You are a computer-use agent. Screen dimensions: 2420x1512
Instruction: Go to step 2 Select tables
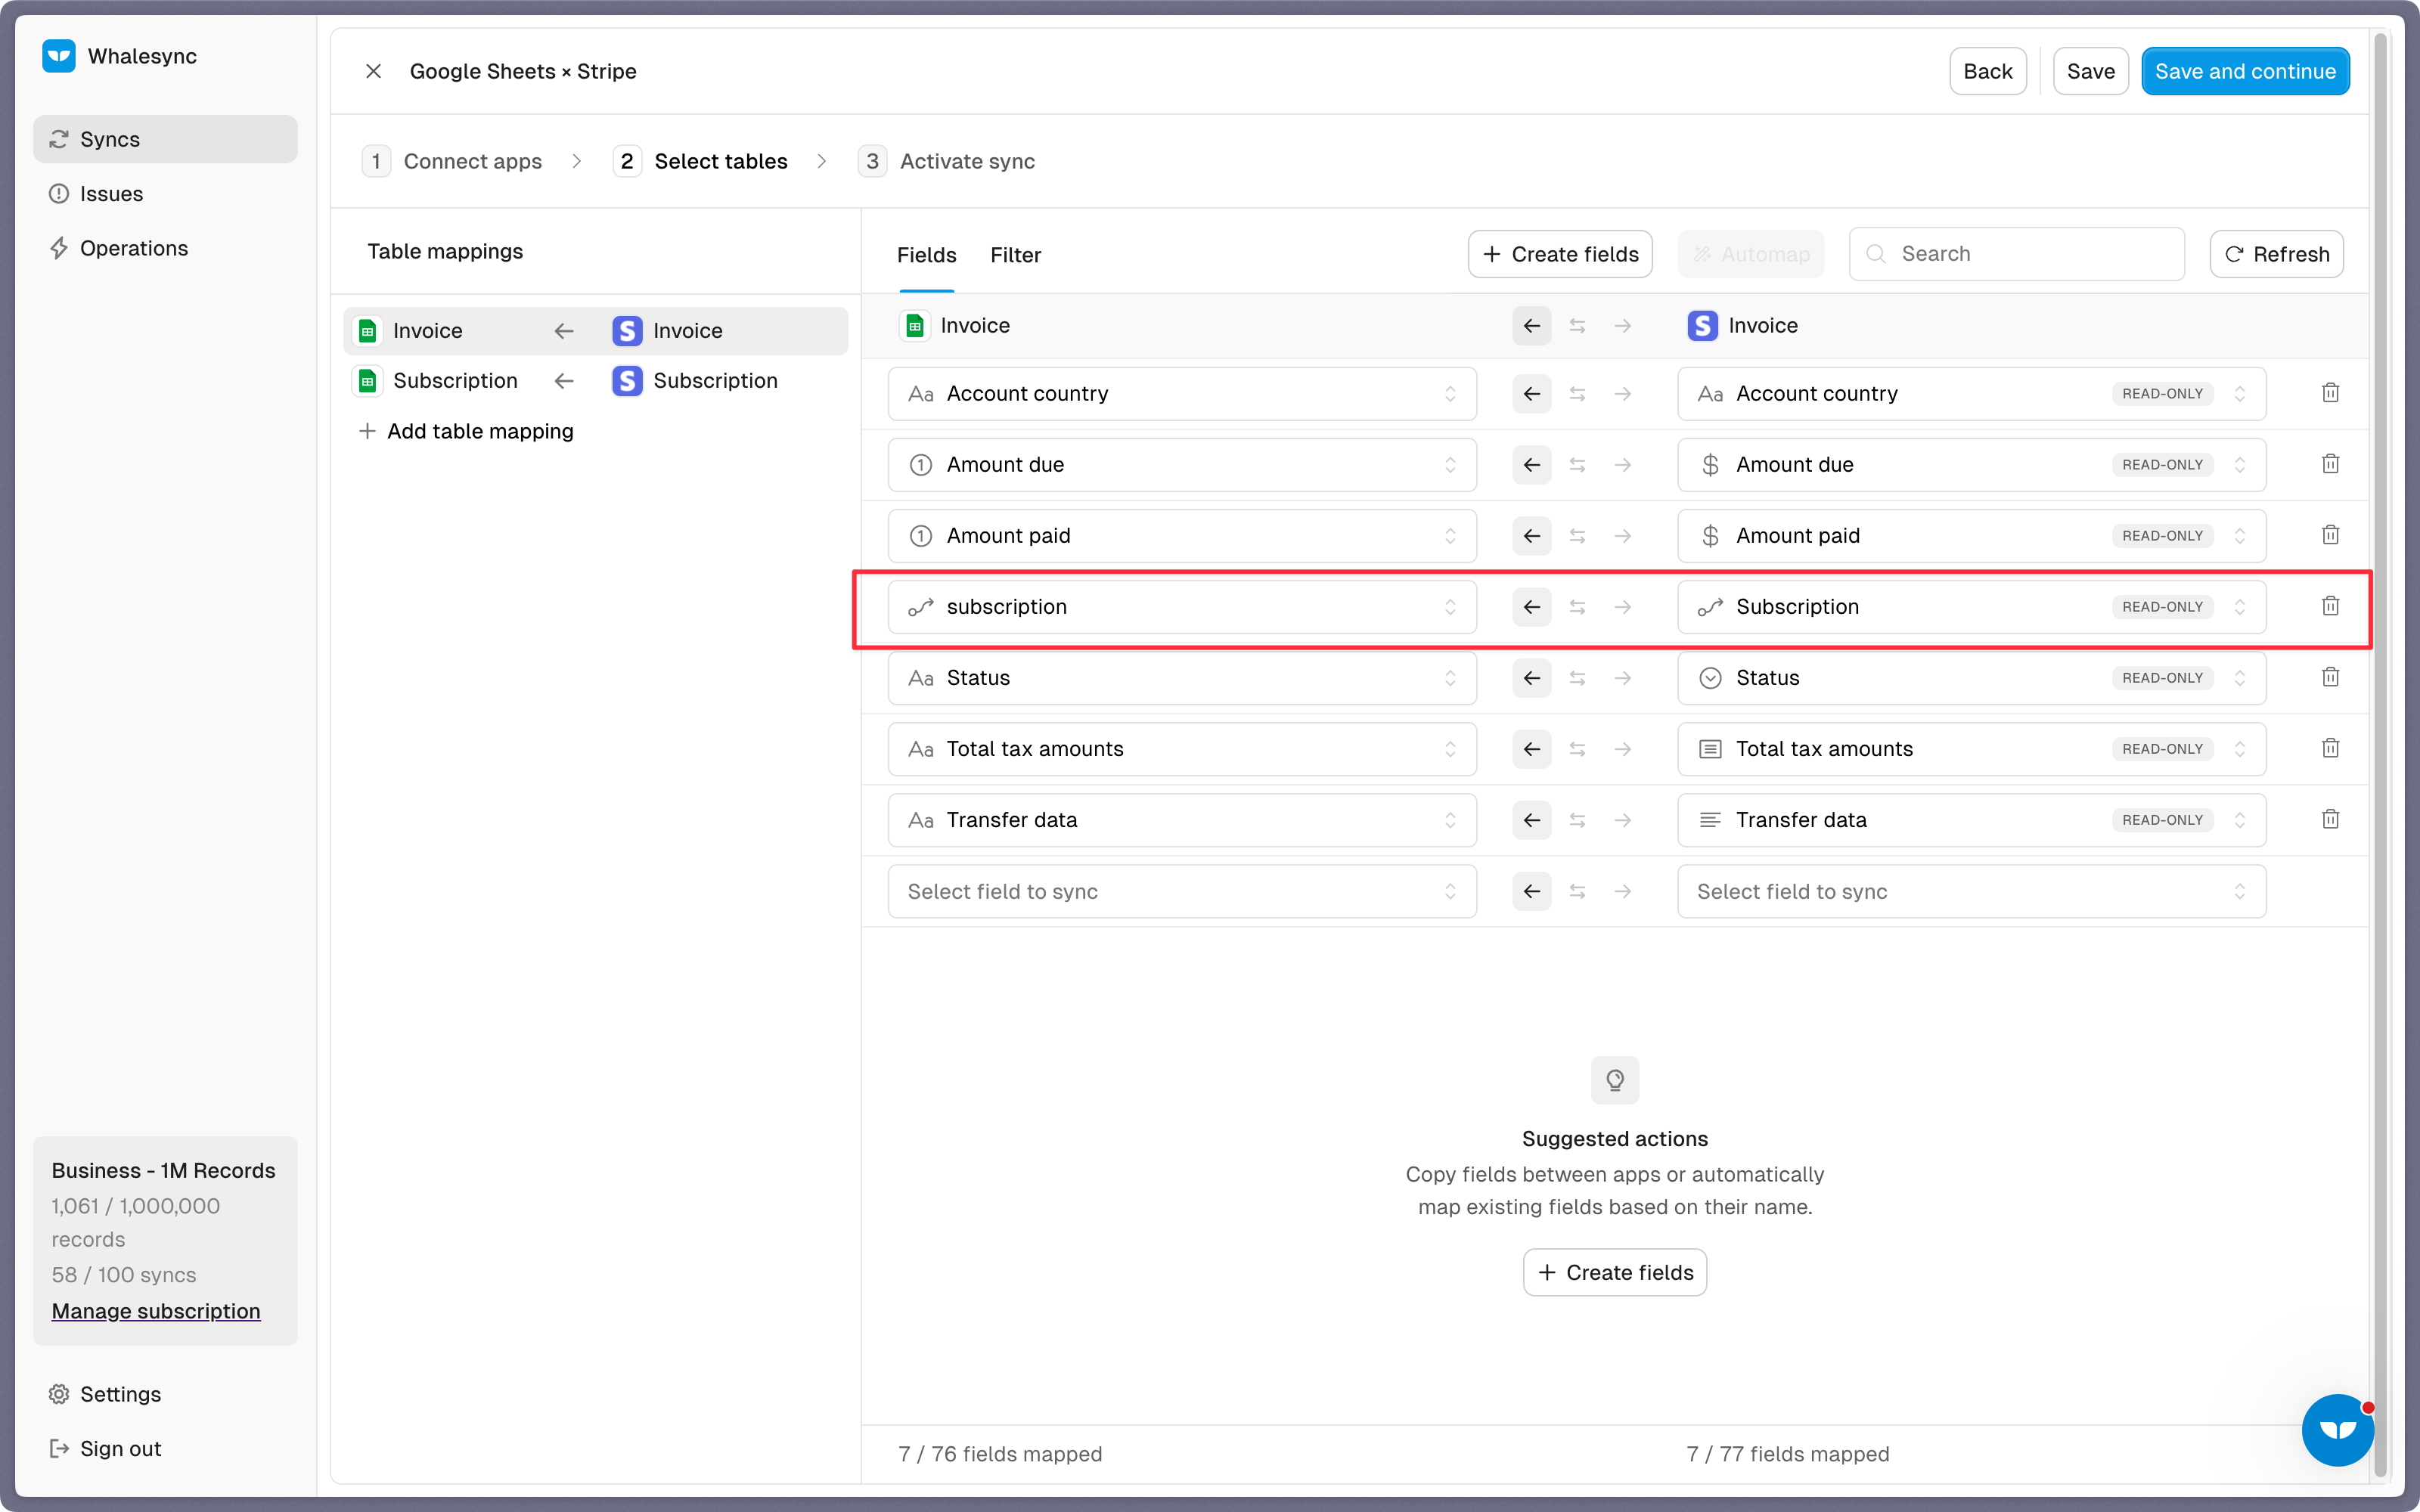point(700,161)
